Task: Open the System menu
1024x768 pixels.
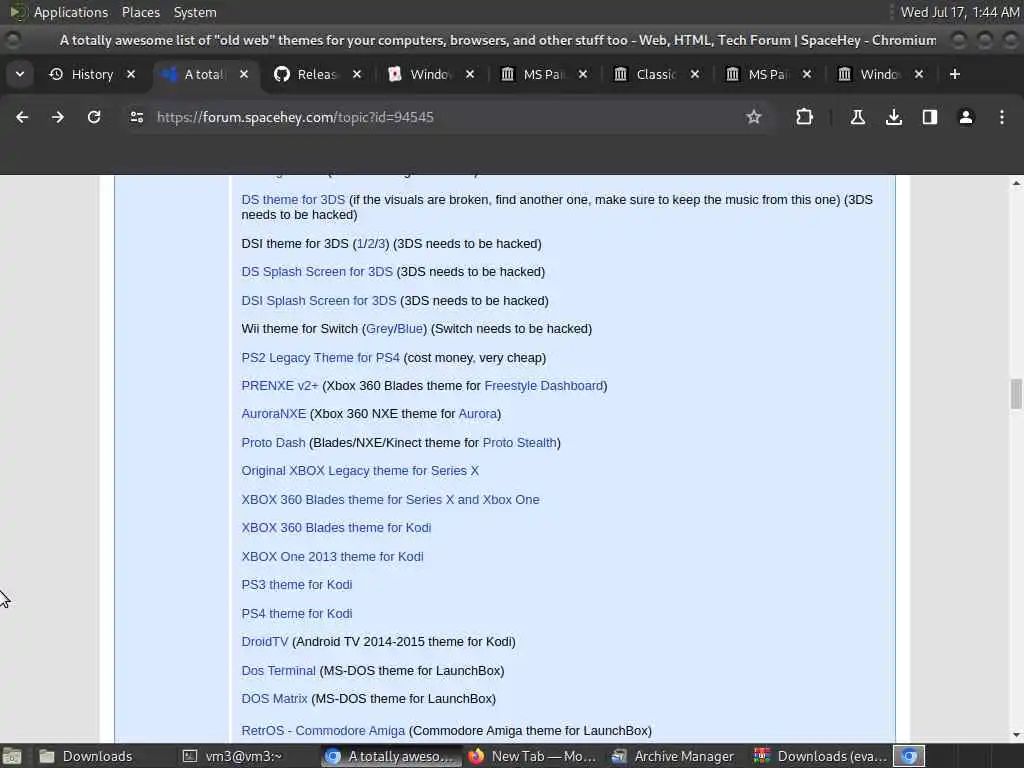Action: click(x=195, y=12)
